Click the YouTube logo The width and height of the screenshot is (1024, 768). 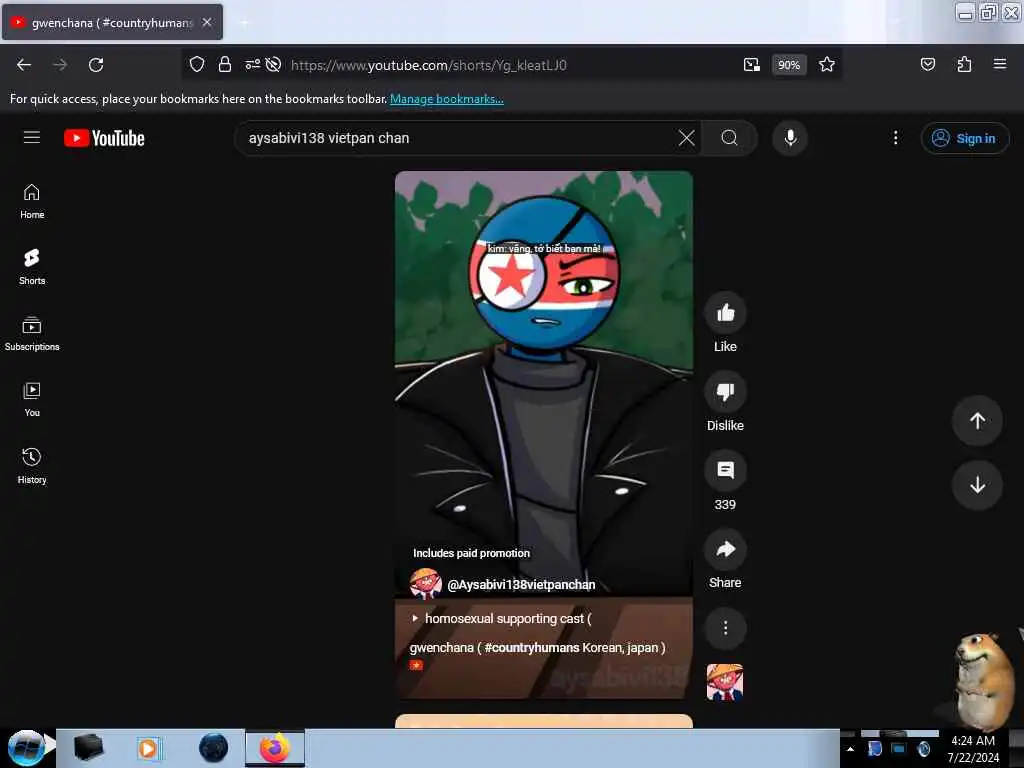pyautogui.click(x=104, y=138)
